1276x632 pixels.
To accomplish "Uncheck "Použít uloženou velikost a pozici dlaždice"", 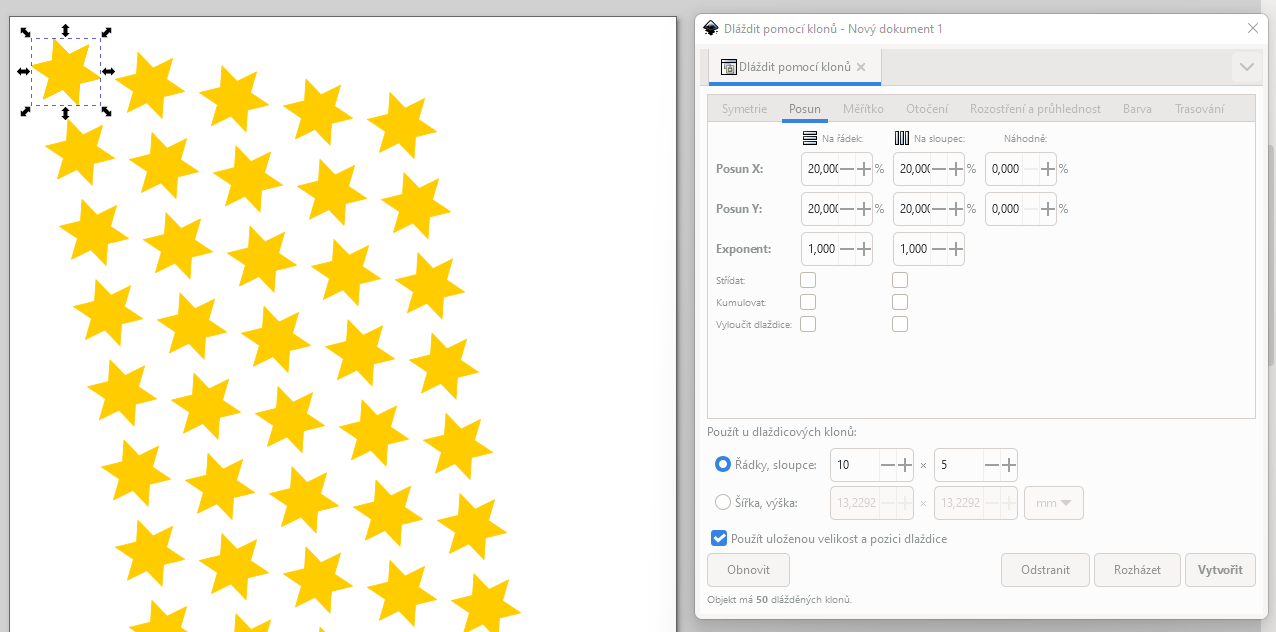I will [x=718, y=538].
